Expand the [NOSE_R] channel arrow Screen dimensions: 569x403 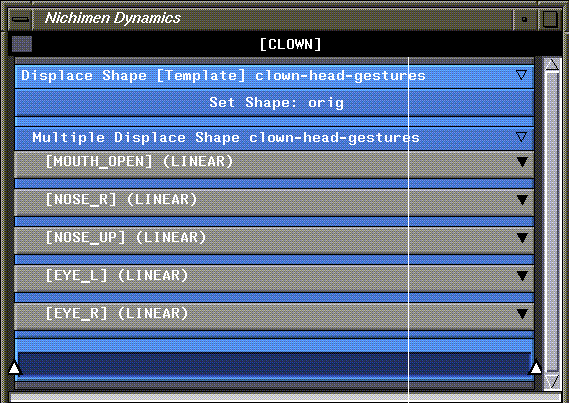point(522,200)
